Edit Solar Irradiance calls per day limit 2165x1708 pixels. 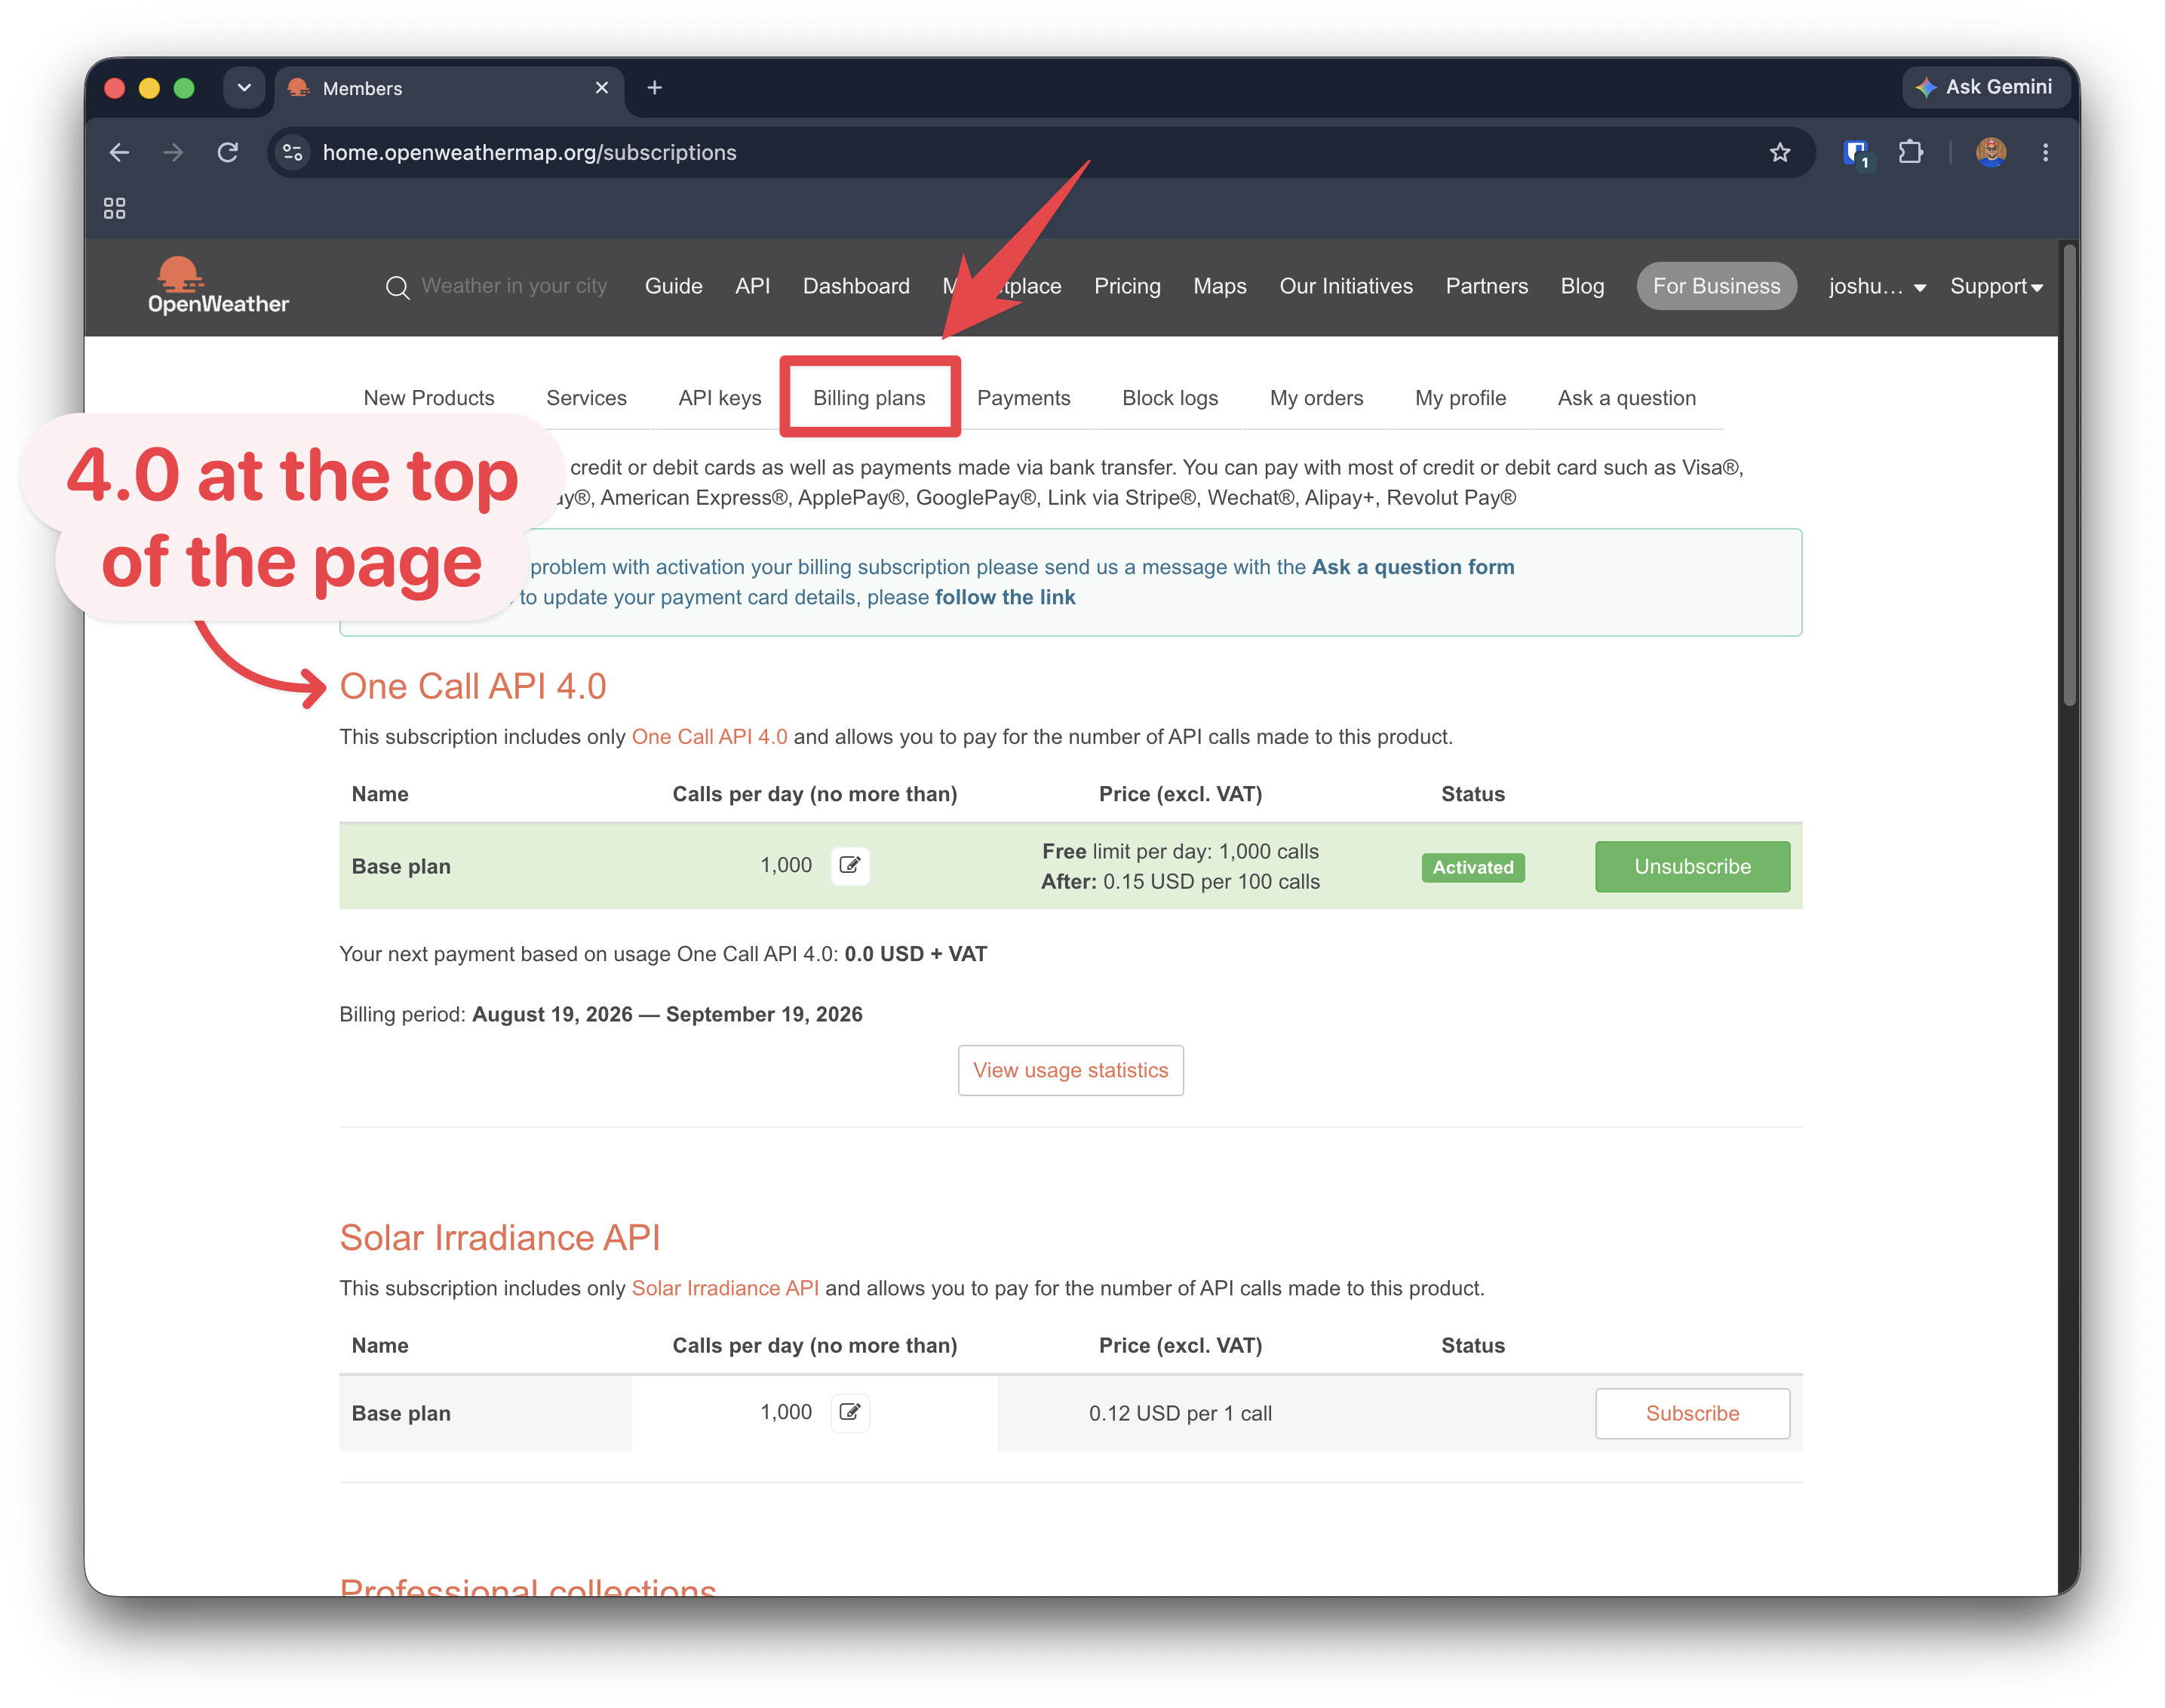pyautogui.click(x=850, y=1412)
